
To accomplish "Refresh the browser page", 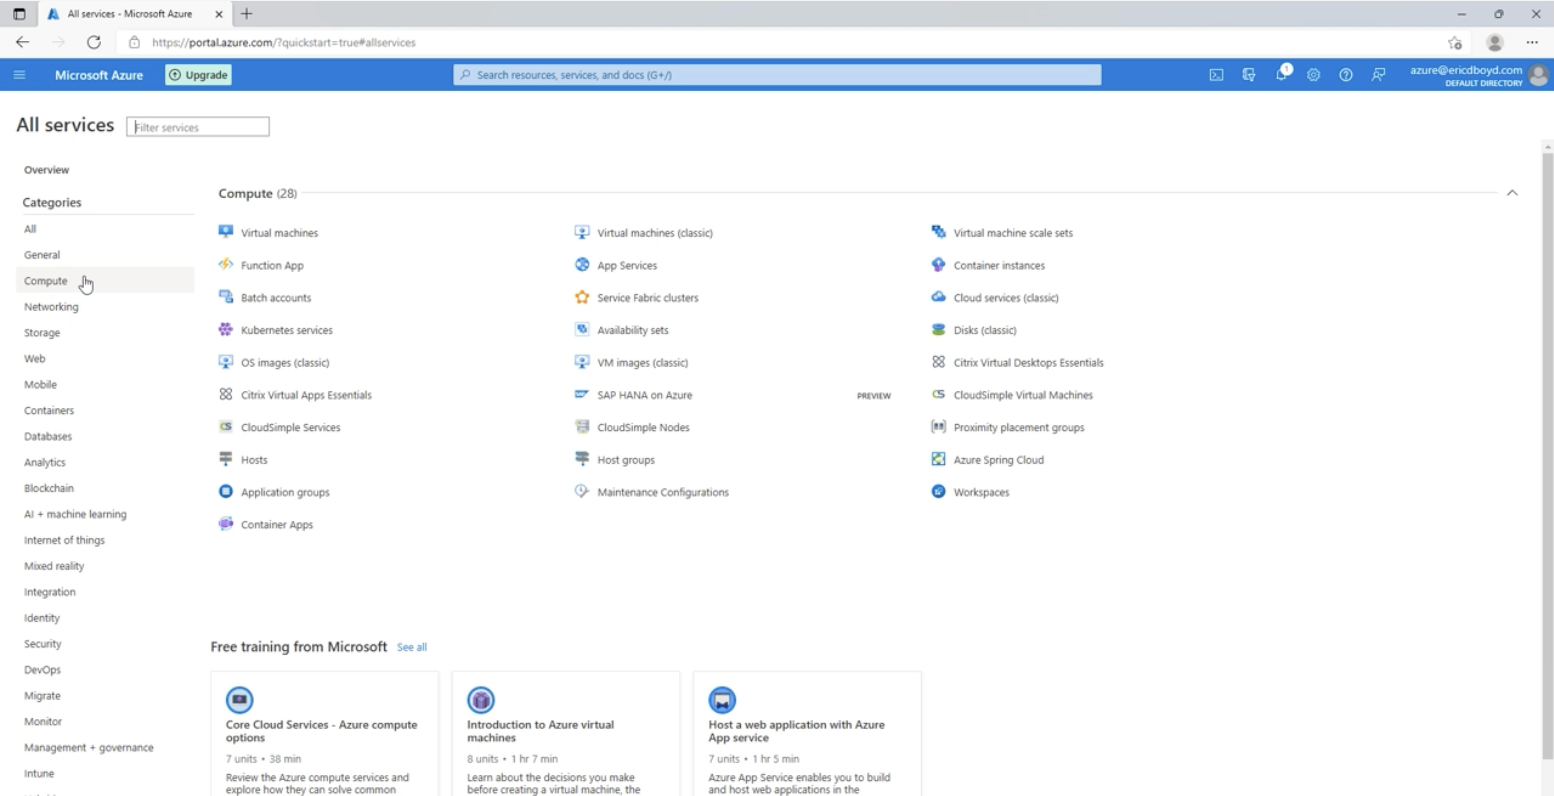I will point(94,42).
